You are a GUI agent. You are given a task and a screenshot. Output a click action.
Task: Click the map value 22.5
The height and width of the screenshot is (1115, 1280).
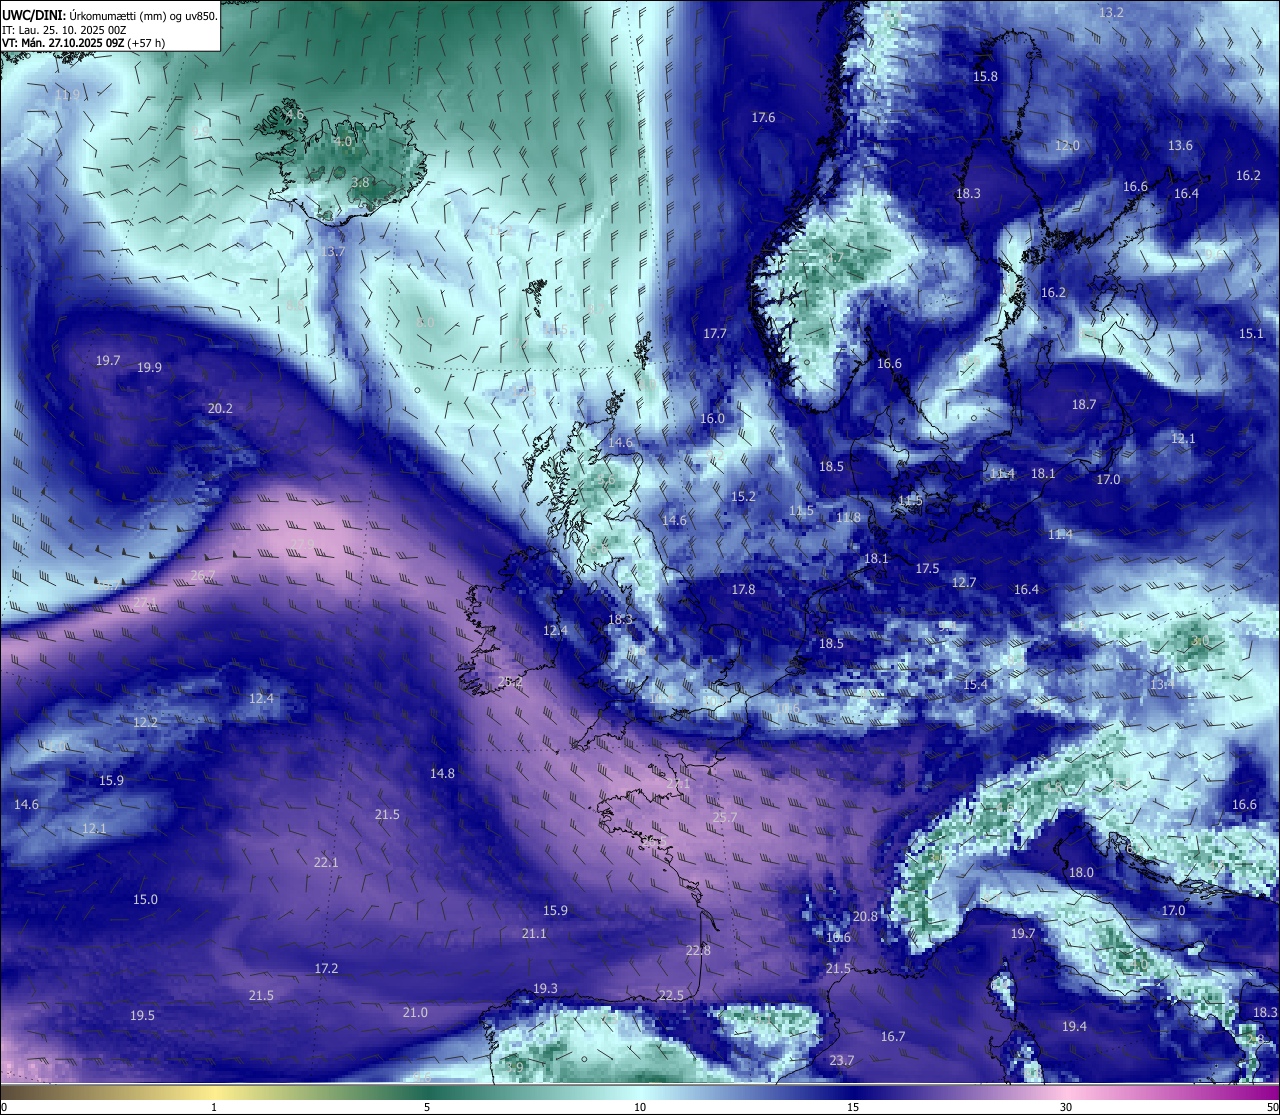(x=671, y=996)
